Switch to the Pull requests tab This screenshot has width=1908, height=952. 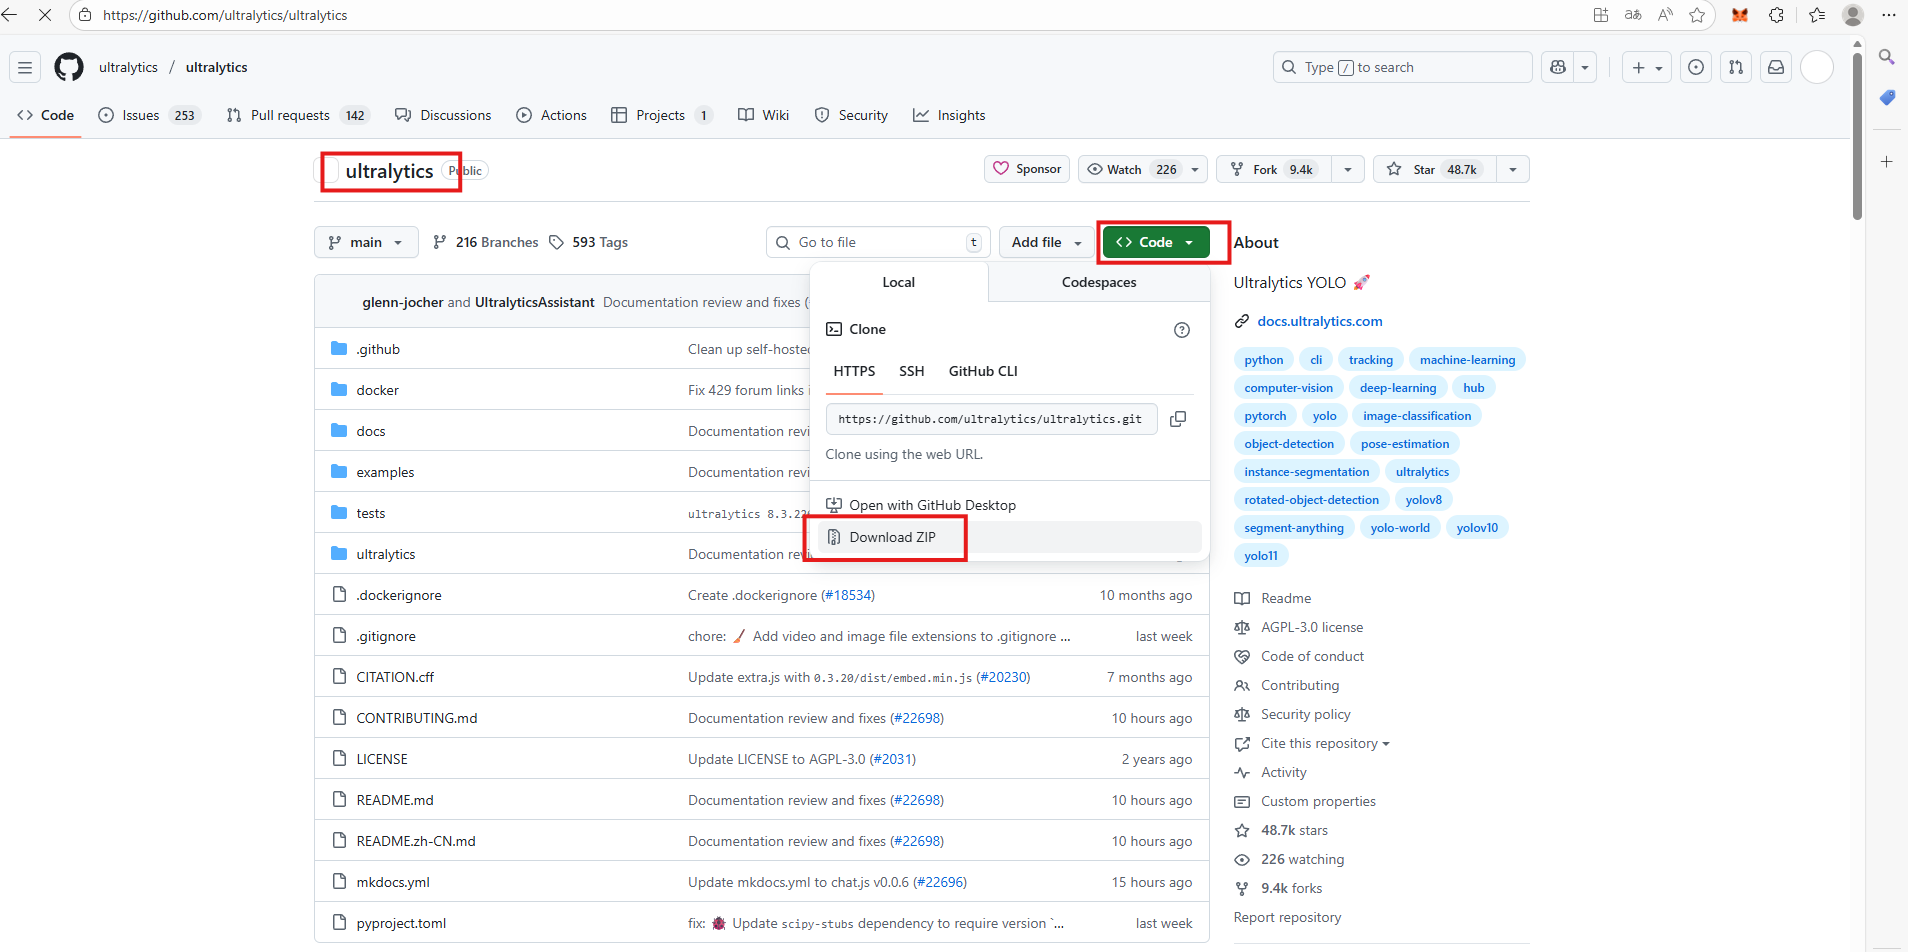[298, 115]
